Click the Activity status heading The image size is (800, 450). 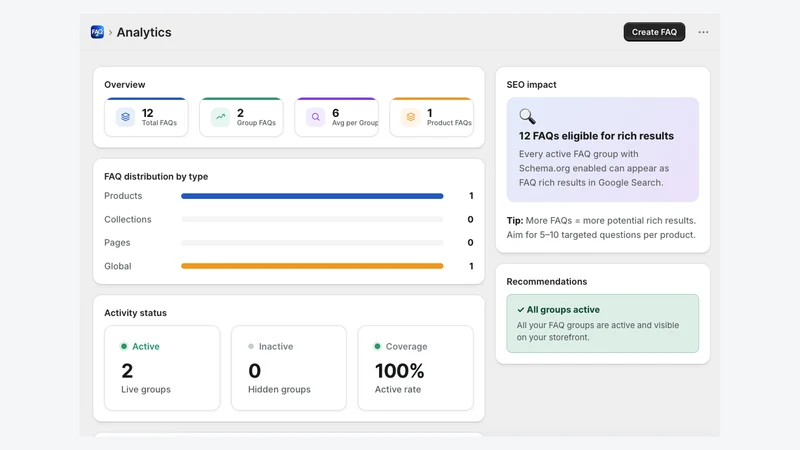[x=135, y=313]
